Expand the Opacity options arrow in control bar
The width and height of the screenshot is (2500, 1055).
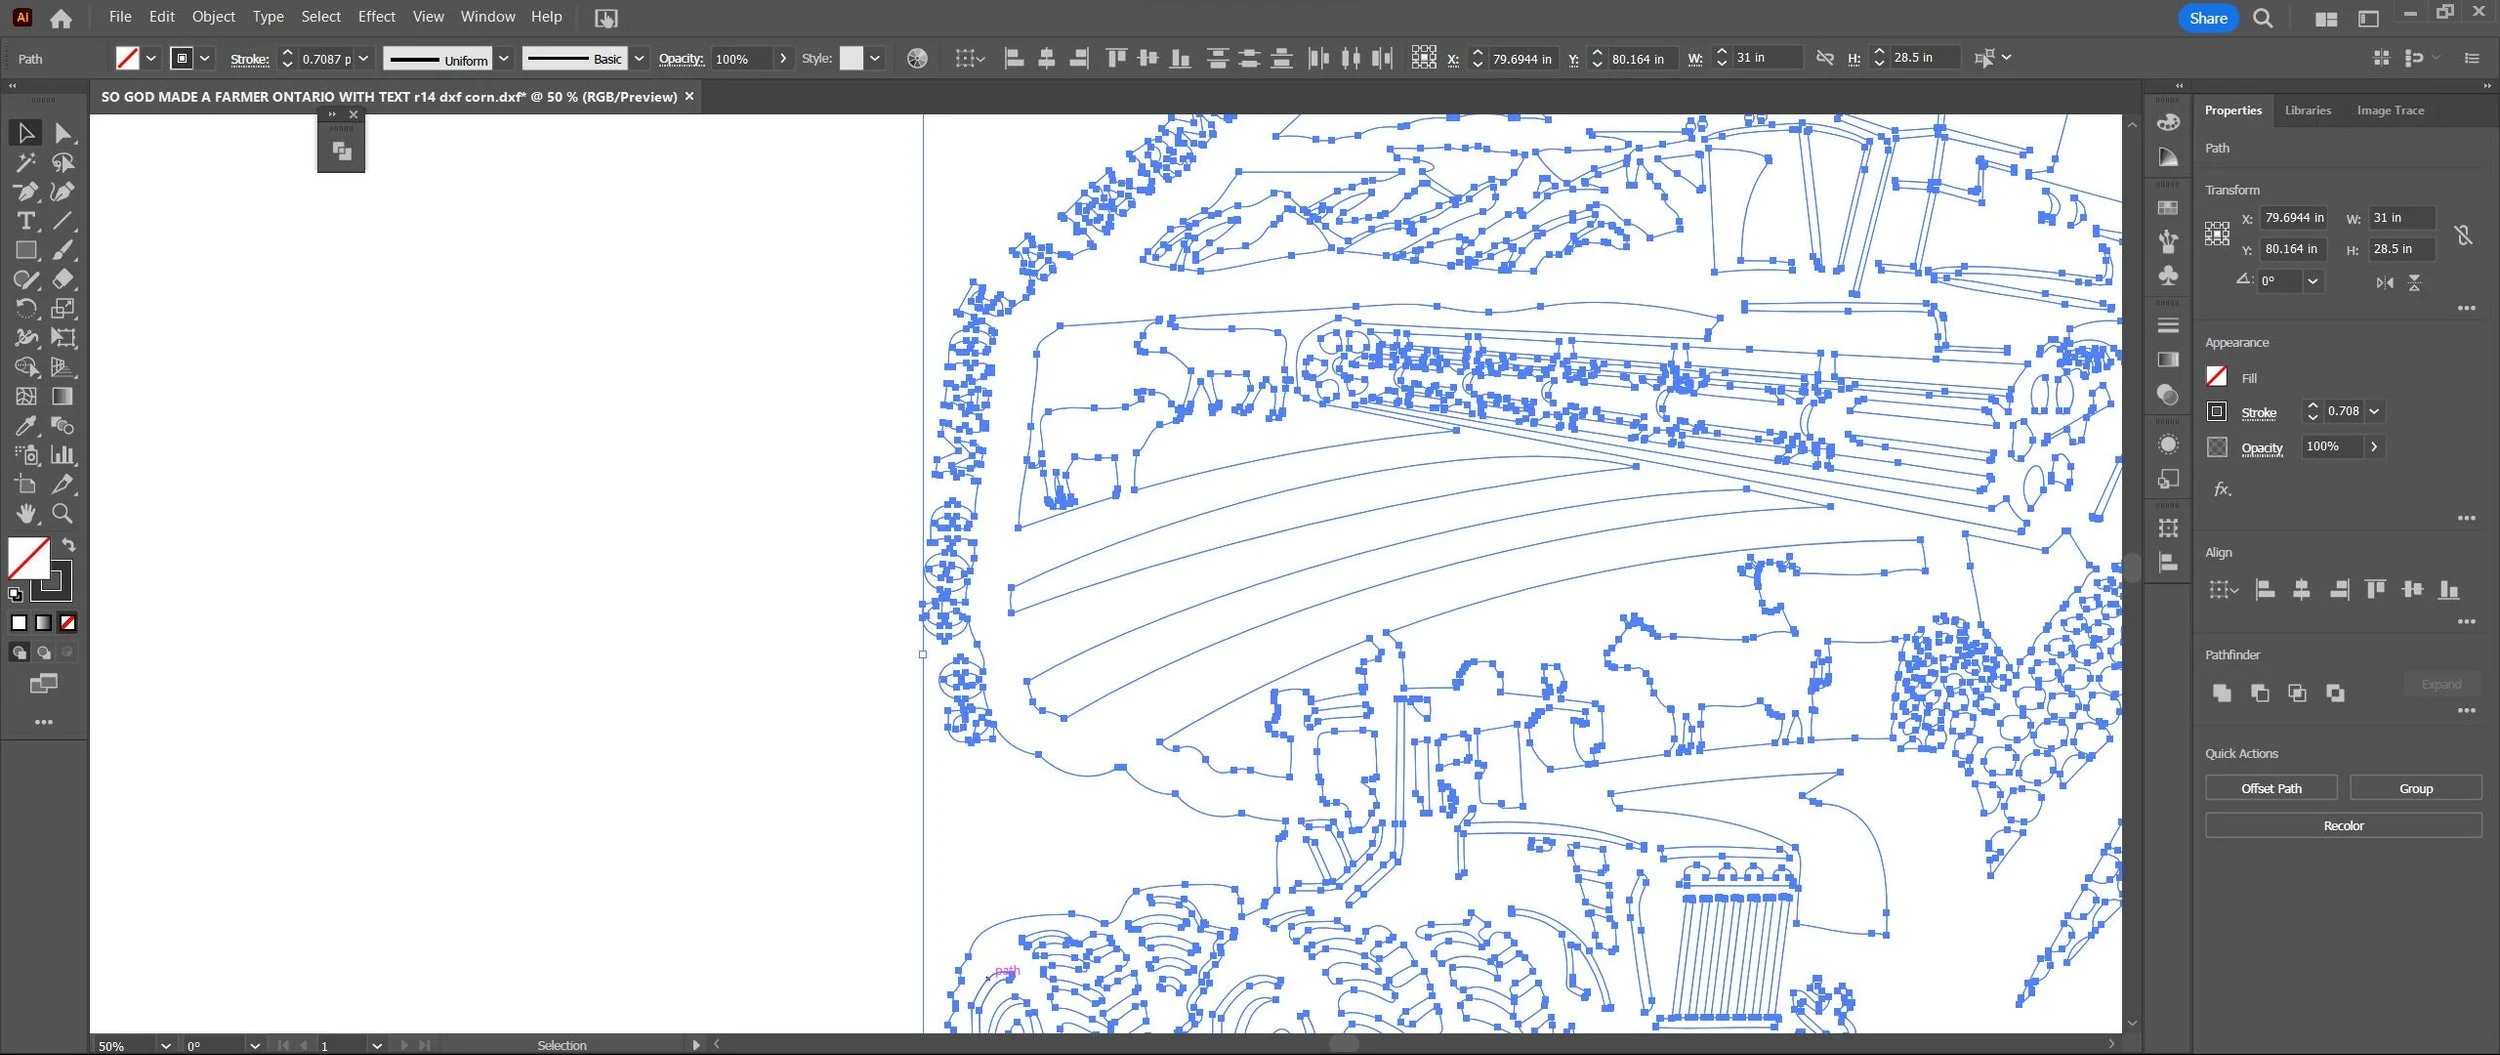coord(782,58)
